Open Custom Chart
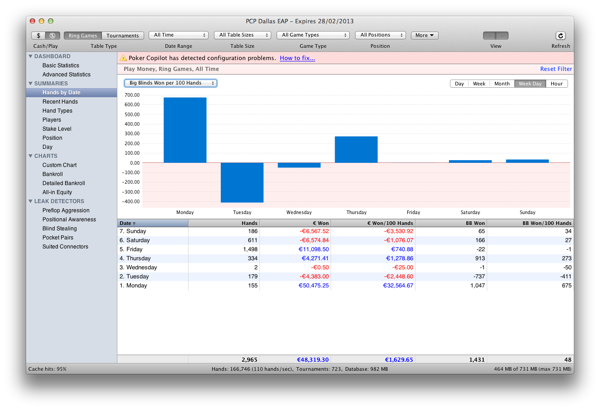Viewport: 600px width, 410px height. 59,165
